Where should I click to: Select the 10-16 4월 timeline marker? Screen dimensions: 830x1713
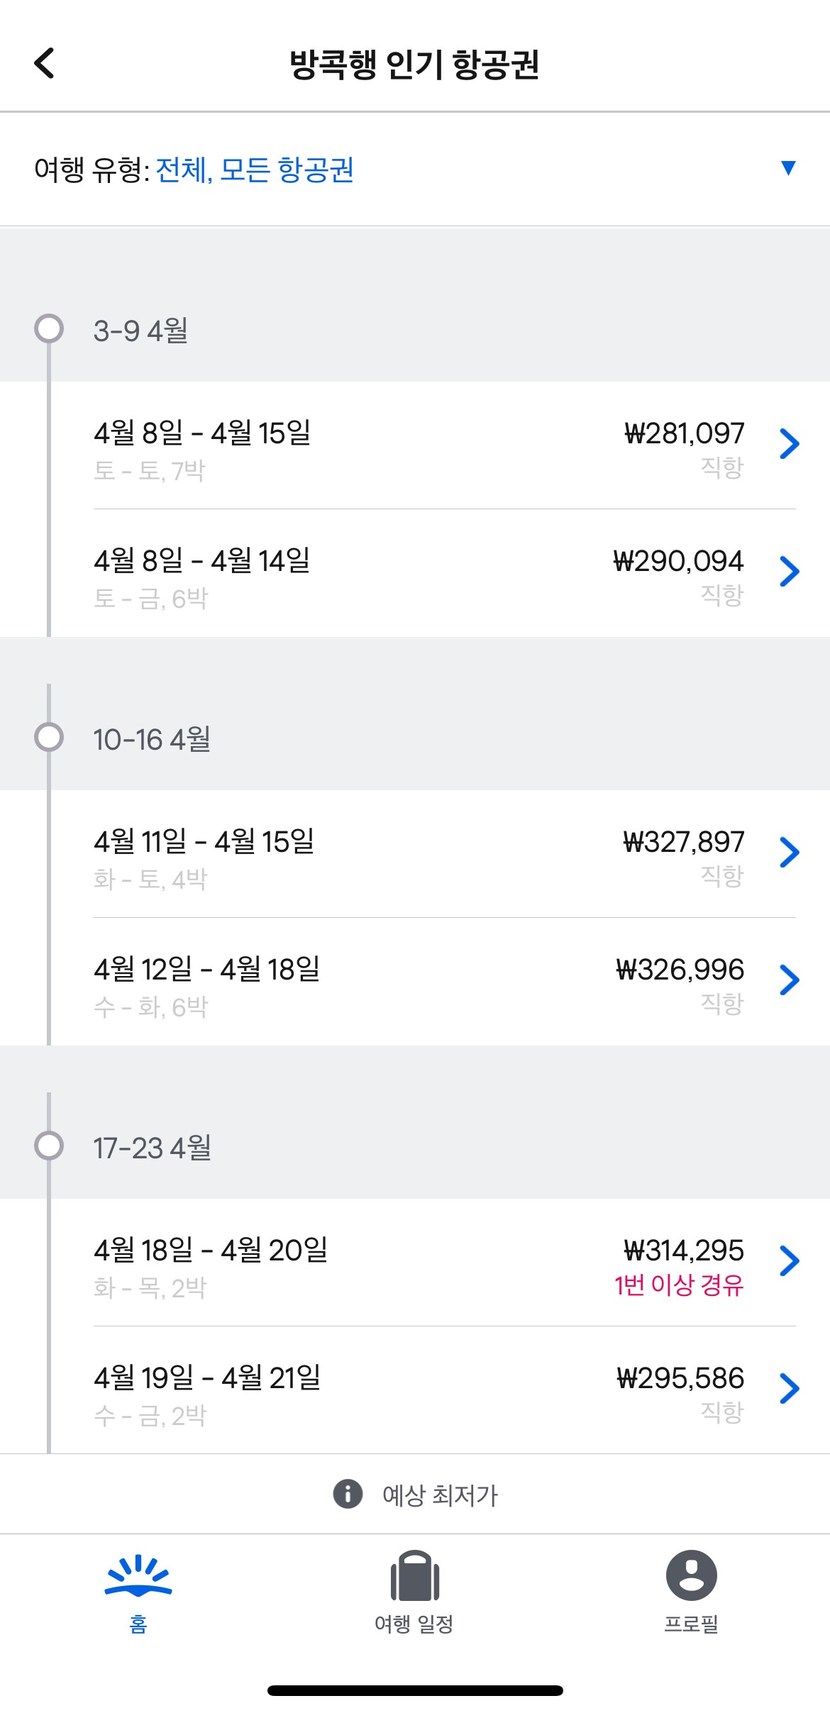[48, 738]
